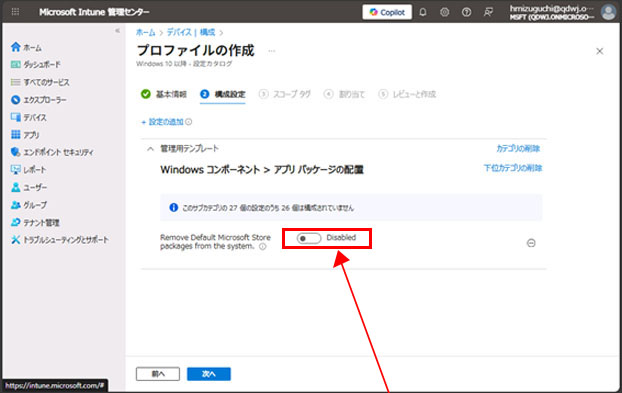622x393 pixels.
Task: Open デバイス in the sidebar
Action: coord(29,117)
